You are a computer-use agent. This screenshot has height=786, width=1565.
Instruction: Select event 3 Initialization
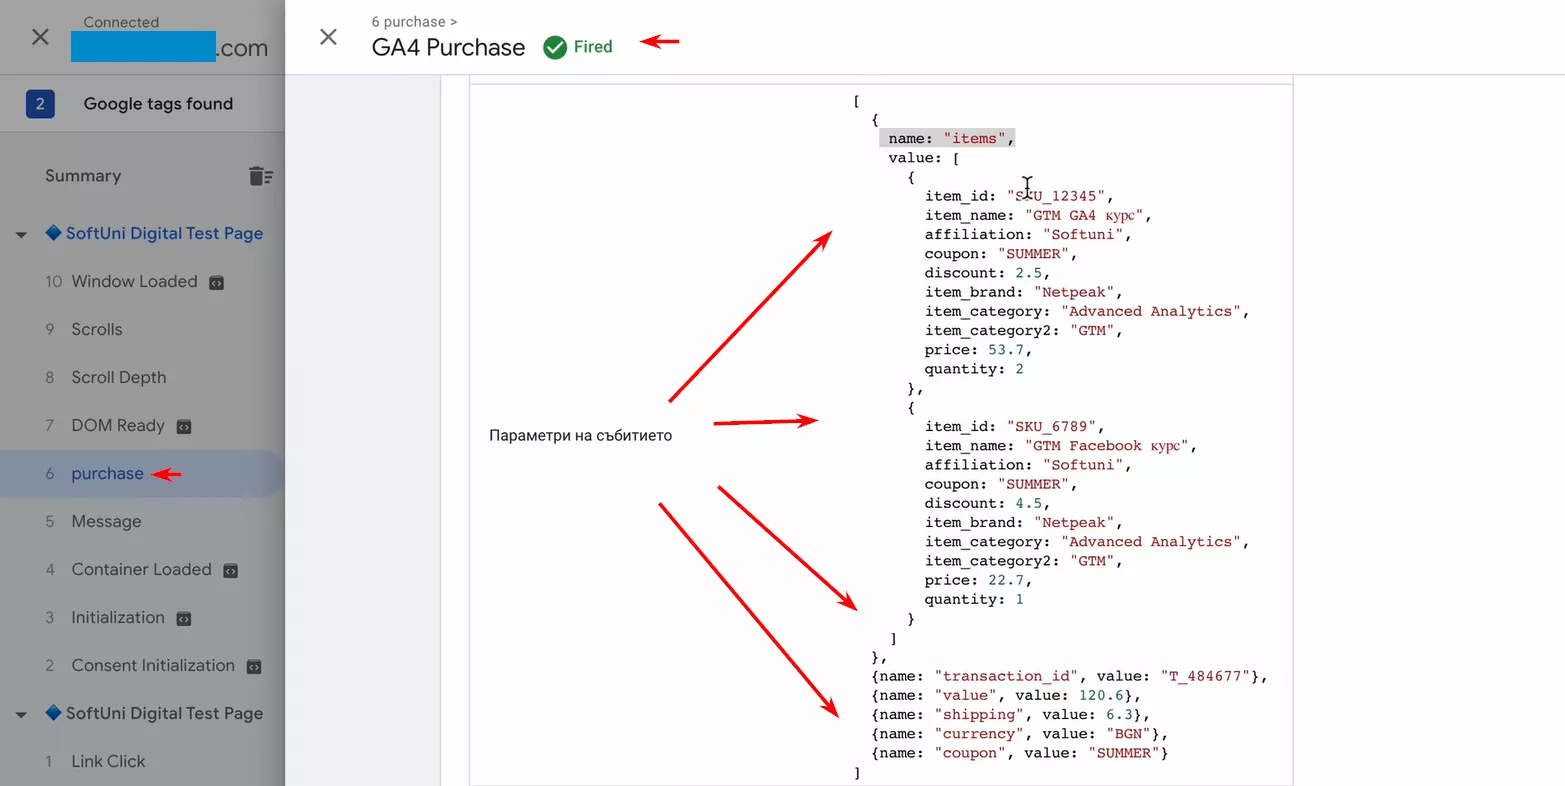pyautogui.click(x=117, y=618)
